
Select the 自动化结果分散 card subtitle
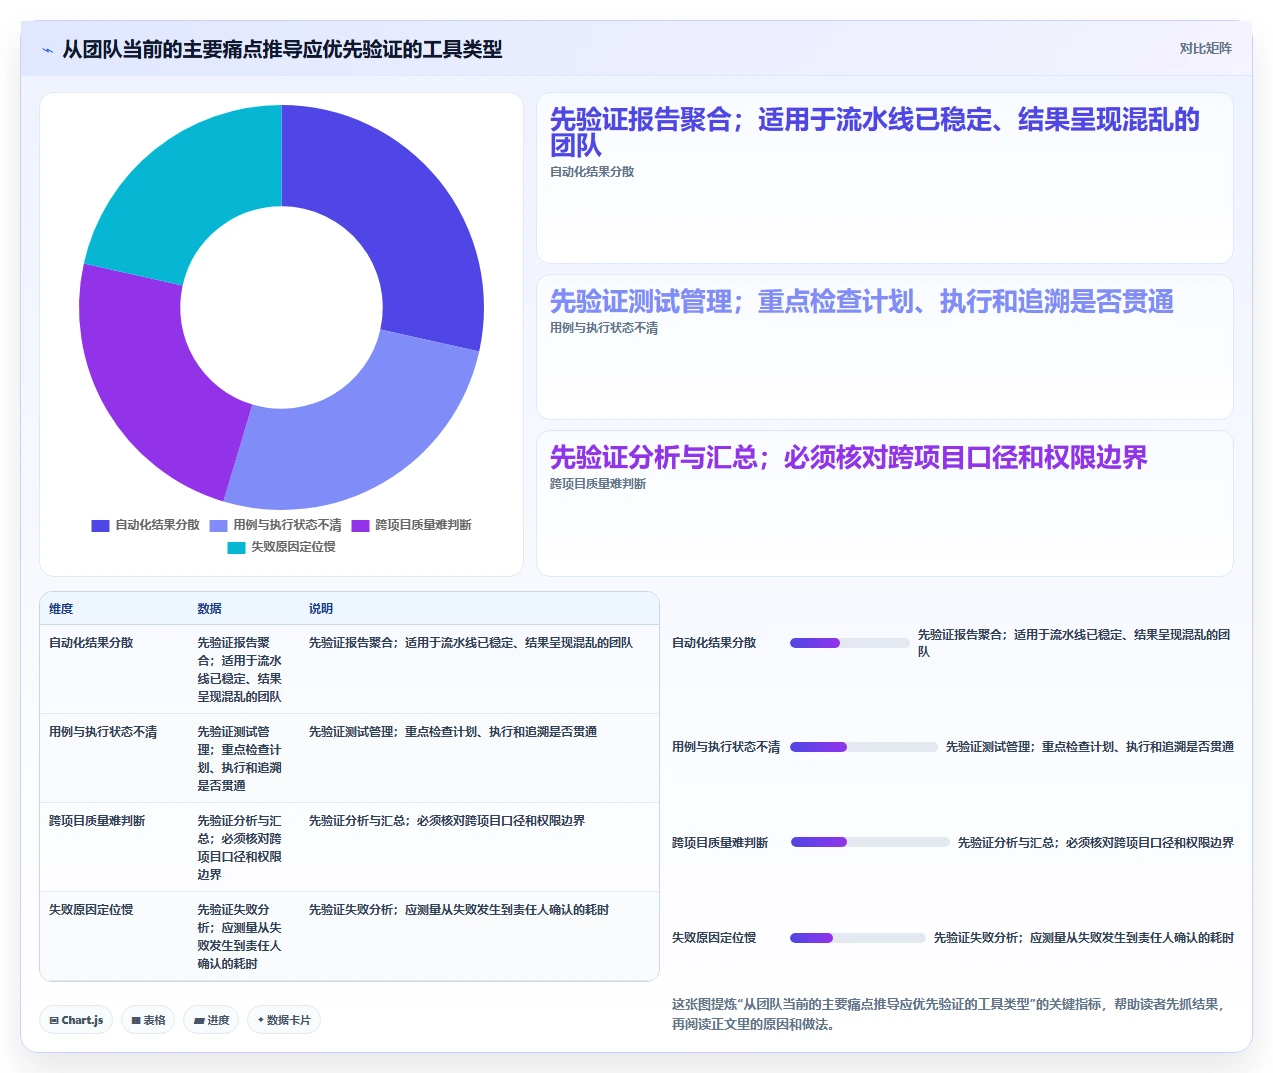pos(592,172)
